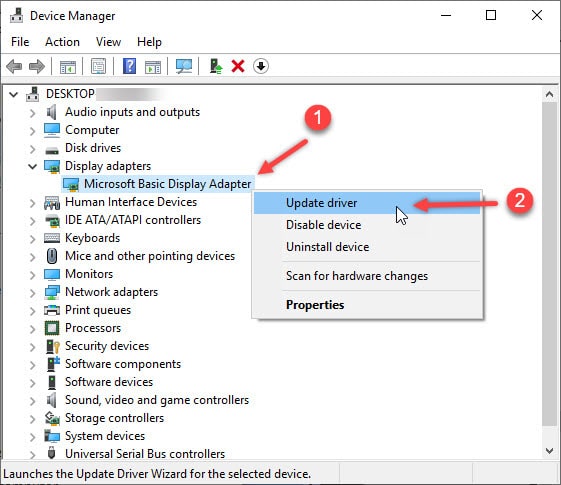Minimize the Device Manager window
Screen dimensions: 561x485
coord(446,15)
